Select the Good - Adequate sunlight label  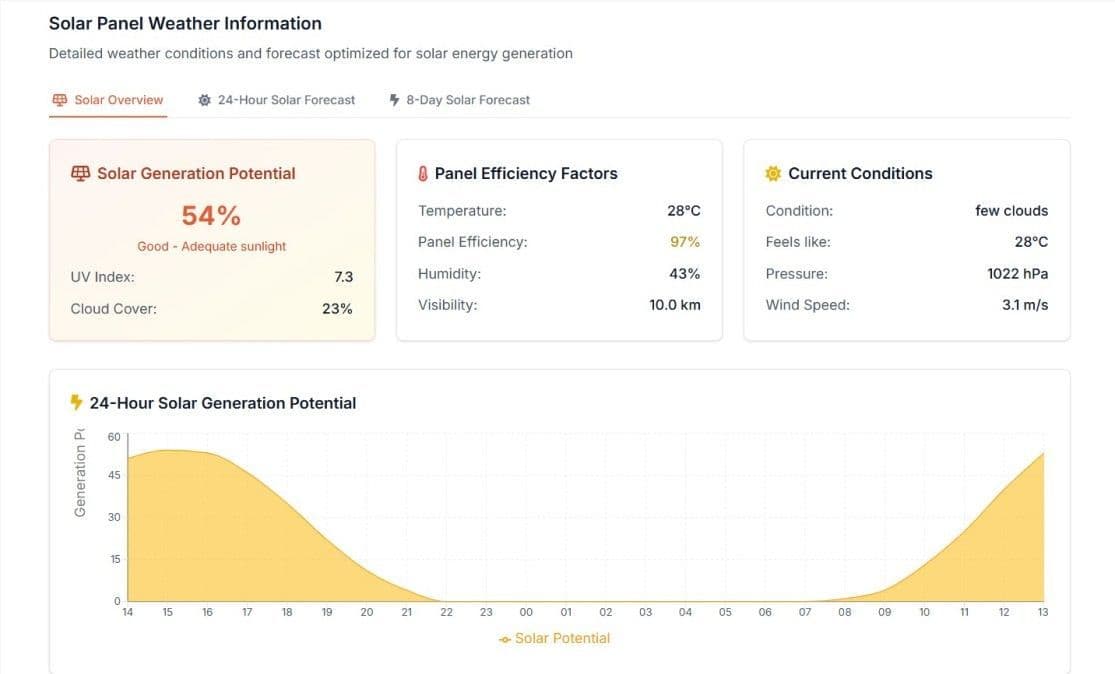tap(211, 245)
